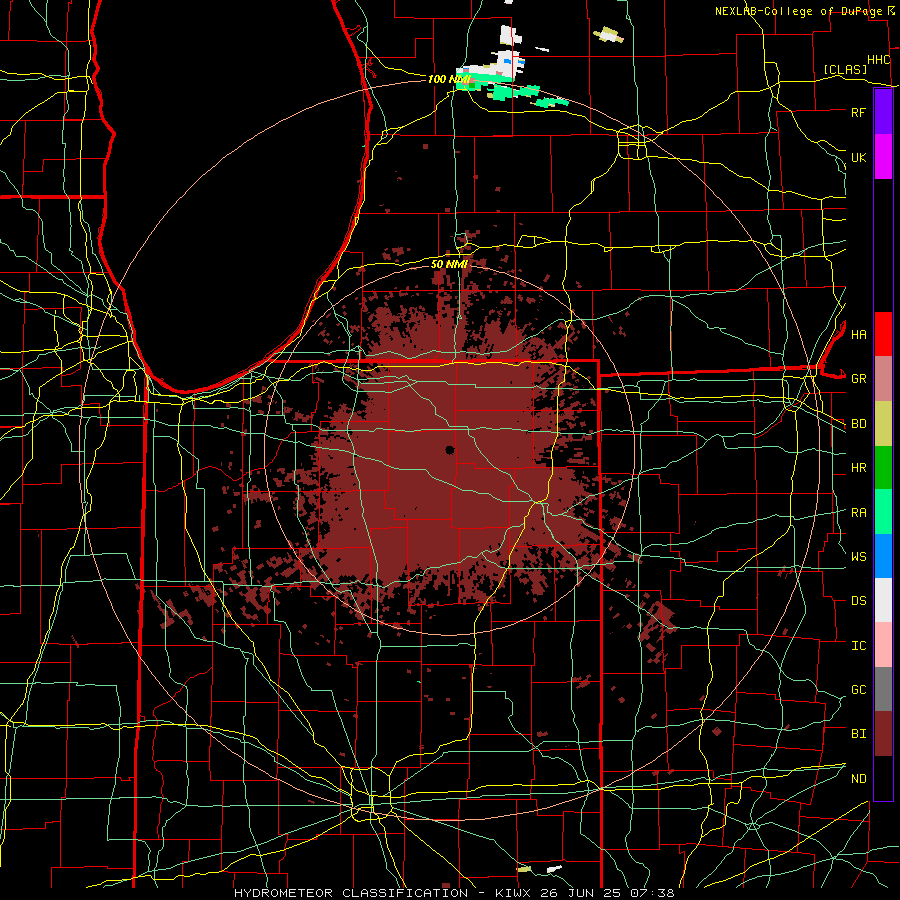The image size is (900, 900).
Task: Click the HA legend label
Action: 858,335
